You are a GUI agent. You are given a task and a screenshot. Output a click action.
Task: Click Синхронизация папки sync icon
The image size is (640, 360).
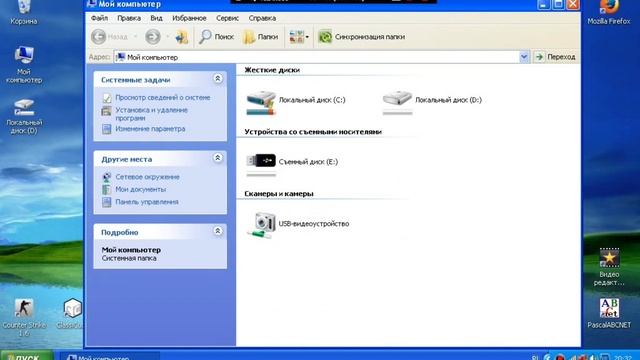325,37
